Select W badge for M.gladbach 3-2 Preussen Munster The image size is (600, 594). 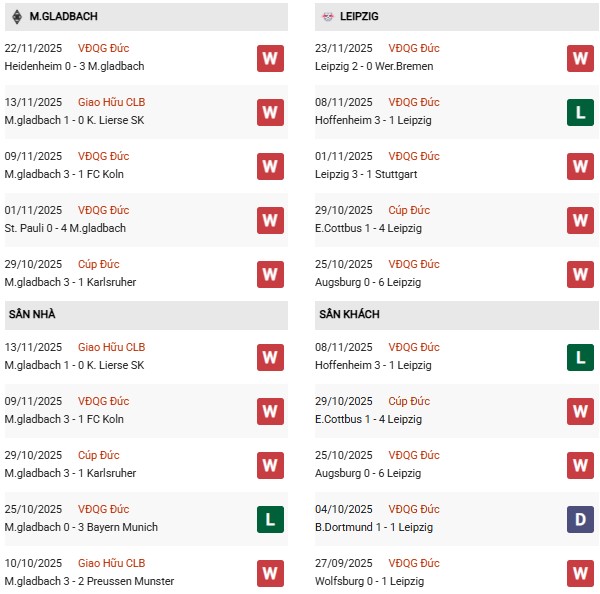click(270, 573)
